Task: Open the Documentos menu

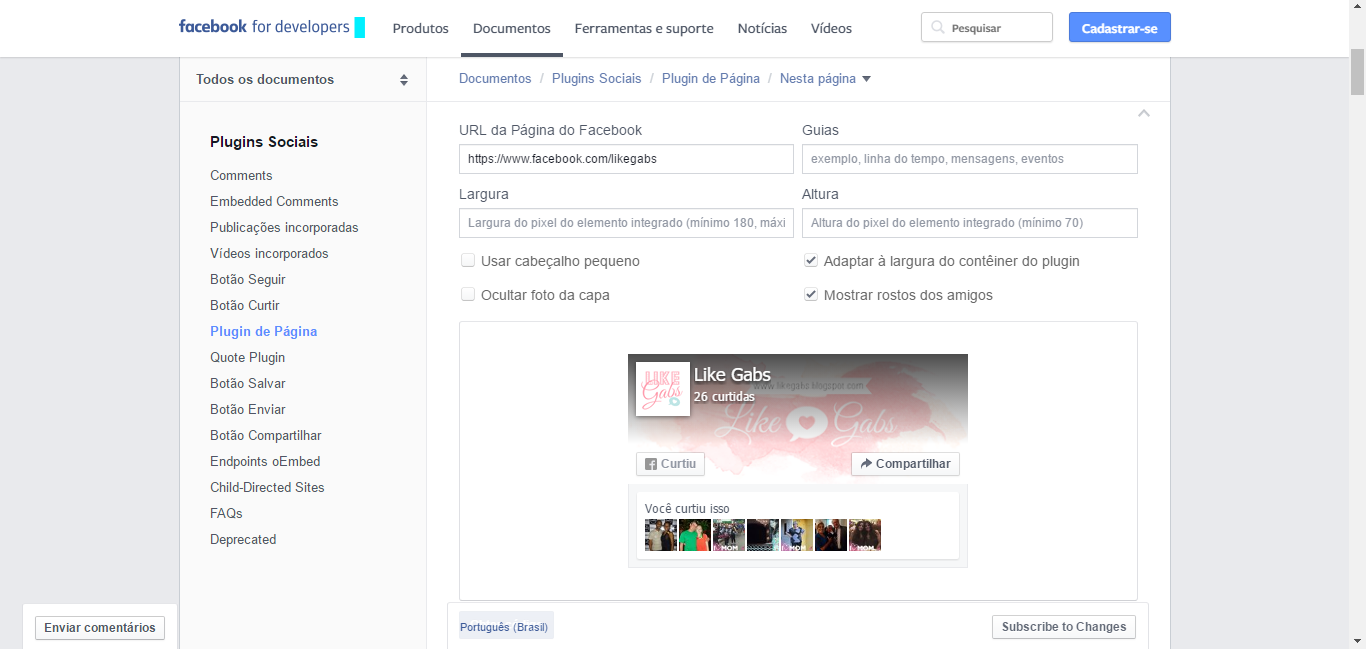Action: [512, 28]
